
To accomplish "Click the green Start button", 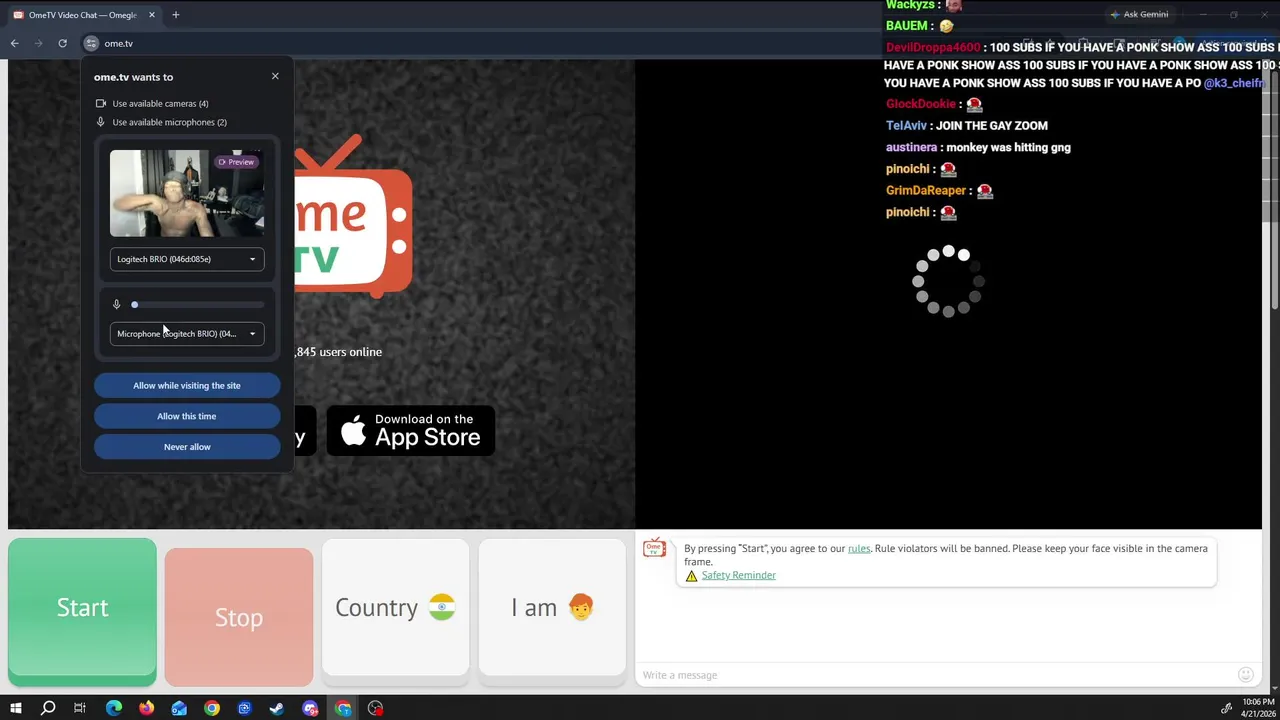I will (x=82, y=611).
